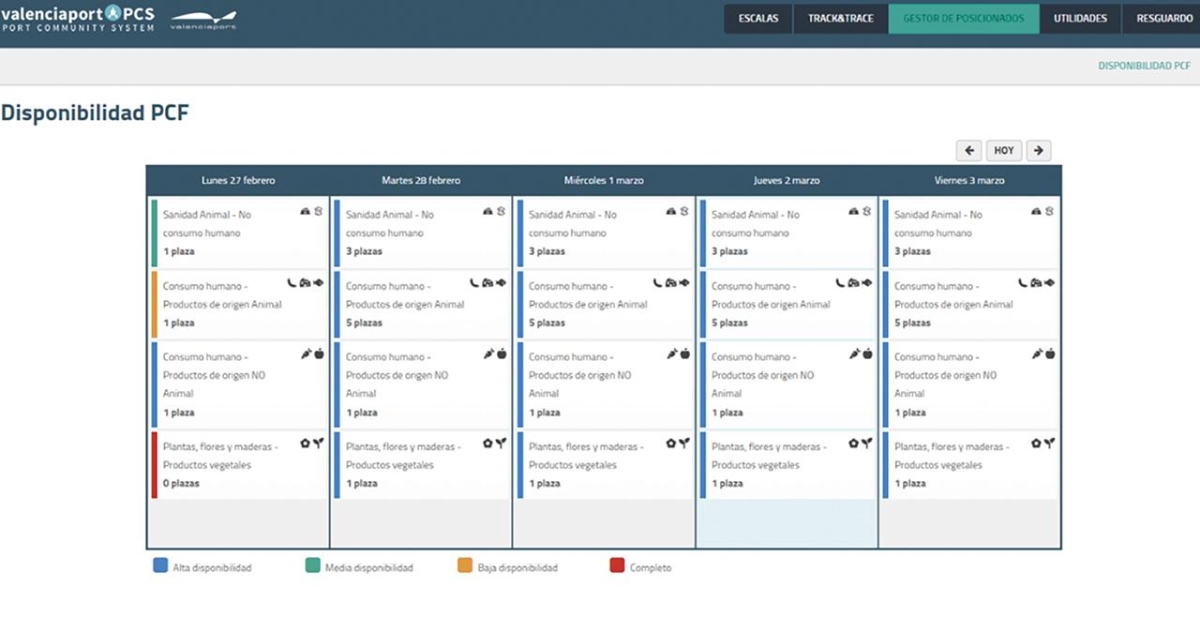Screen dimensions: 1200x617
Task: Open Martes Sanidad Animal card with 3 plazas
Action: [x=423, y=233]
